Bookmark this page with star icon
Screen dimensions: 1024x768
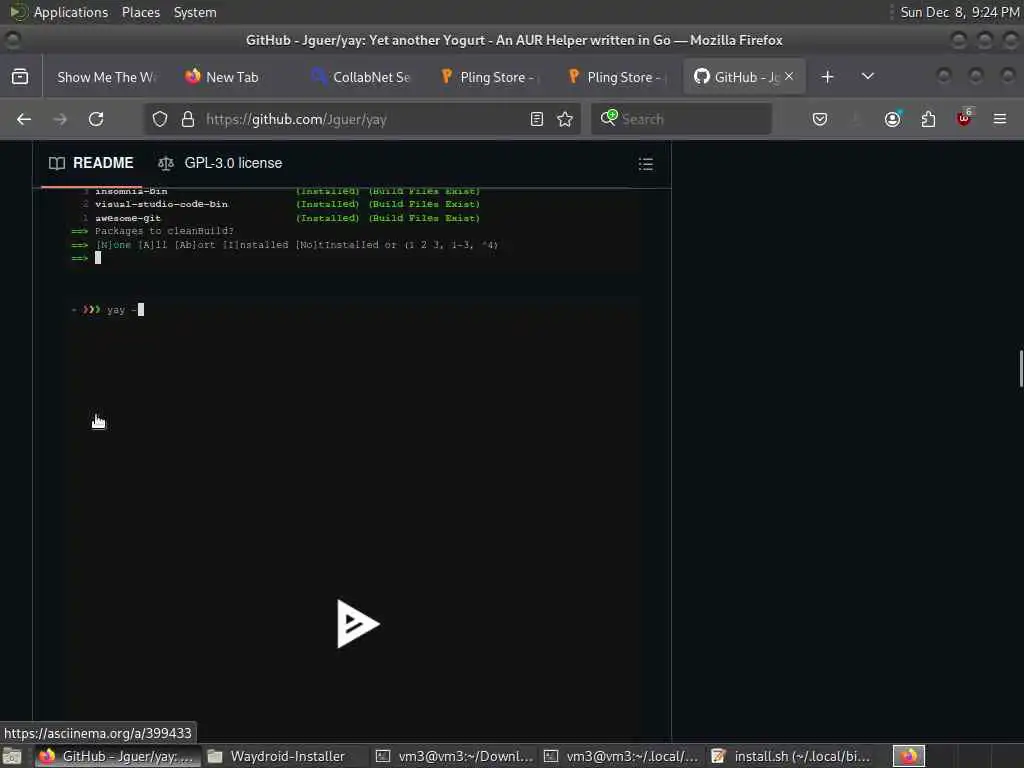tap(565, 119)
